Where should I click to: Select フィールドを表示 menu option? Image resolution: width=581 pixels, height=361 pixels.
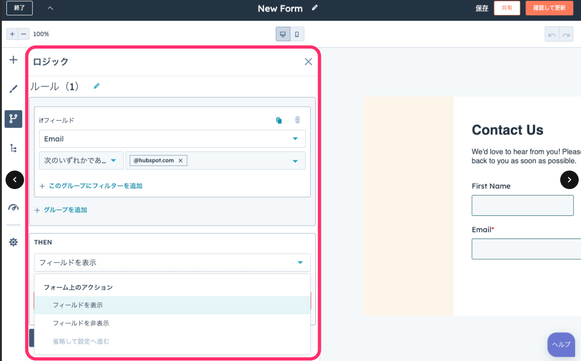(172, 305)
